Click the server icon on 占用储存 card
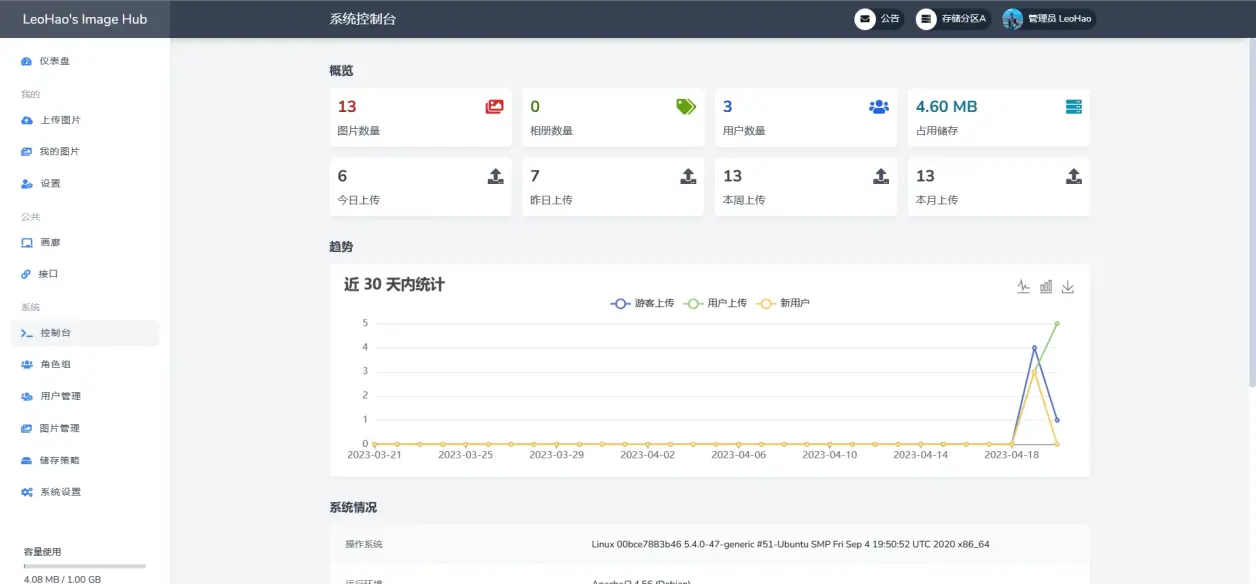The image size is (1256, 584). coord(1074,106)
